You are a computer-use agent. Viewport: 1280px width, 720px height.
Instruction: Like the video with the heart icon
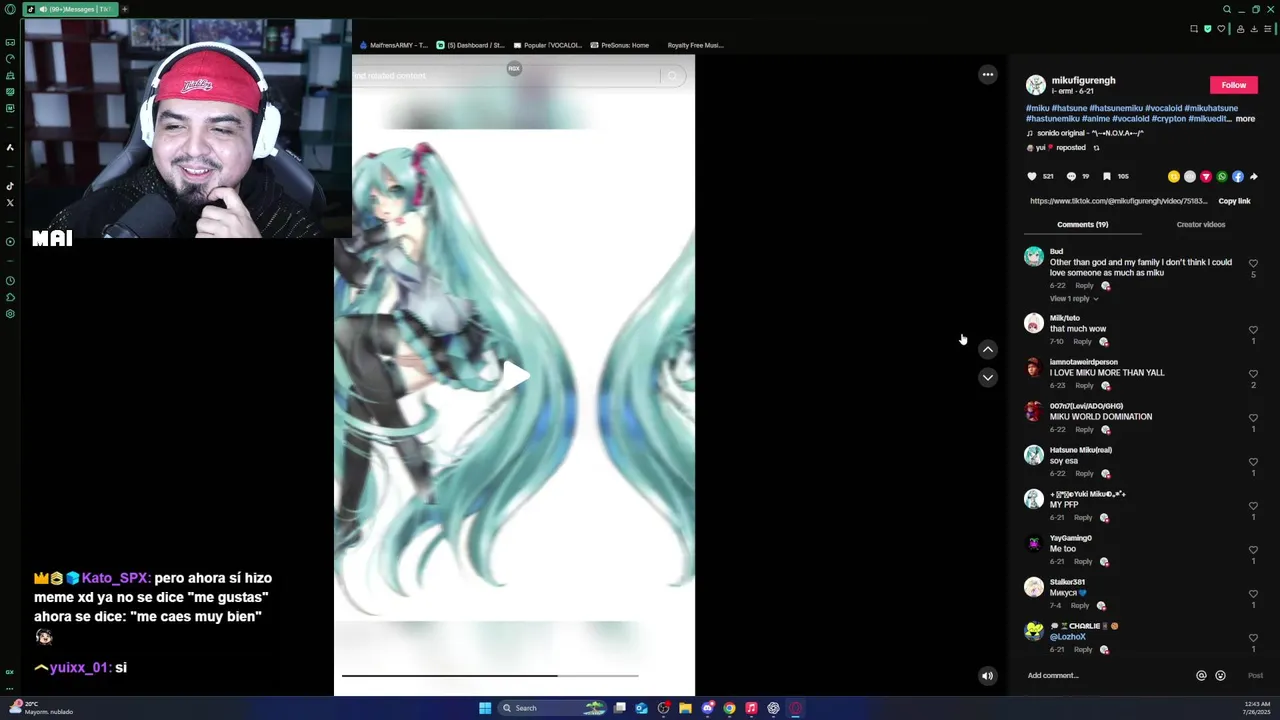[x=1032, y=176]
